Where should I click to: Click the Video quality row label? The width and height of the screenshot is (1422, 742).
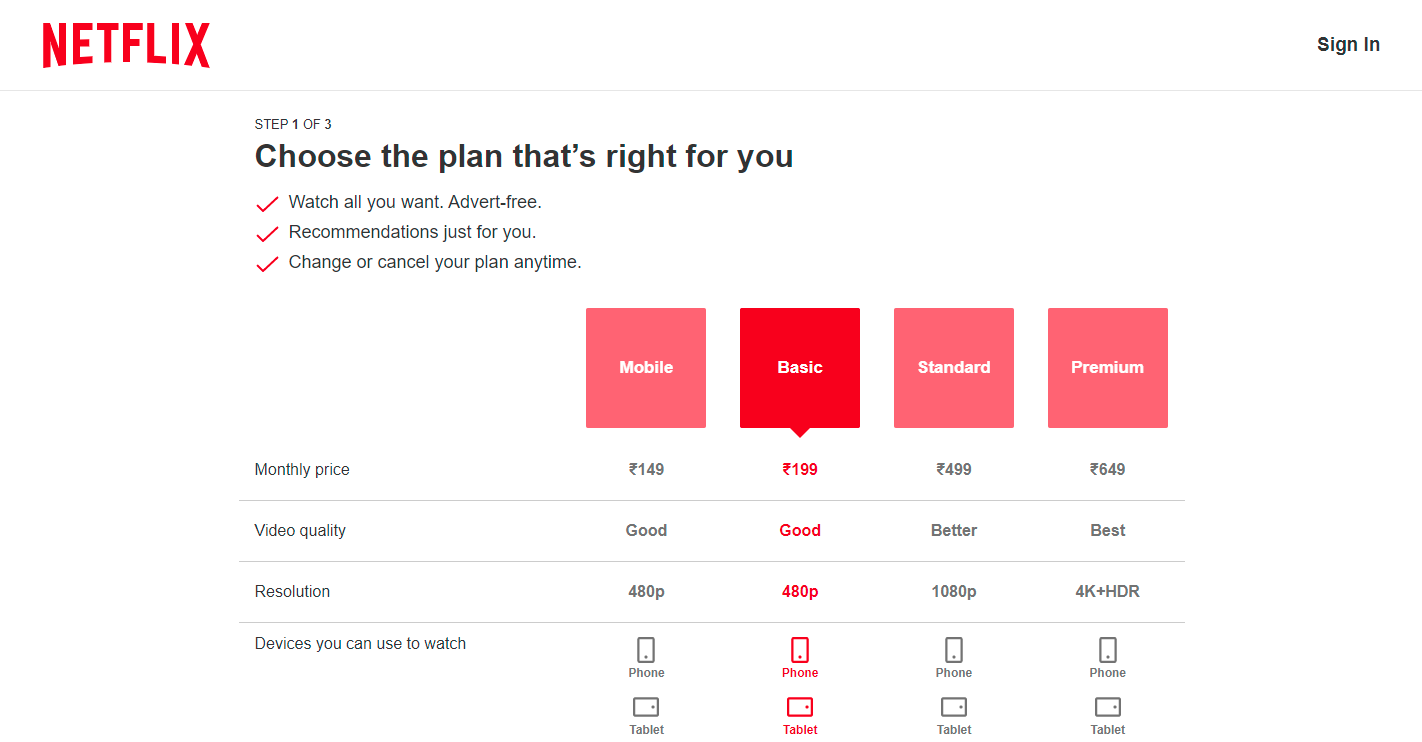[300, 530]
